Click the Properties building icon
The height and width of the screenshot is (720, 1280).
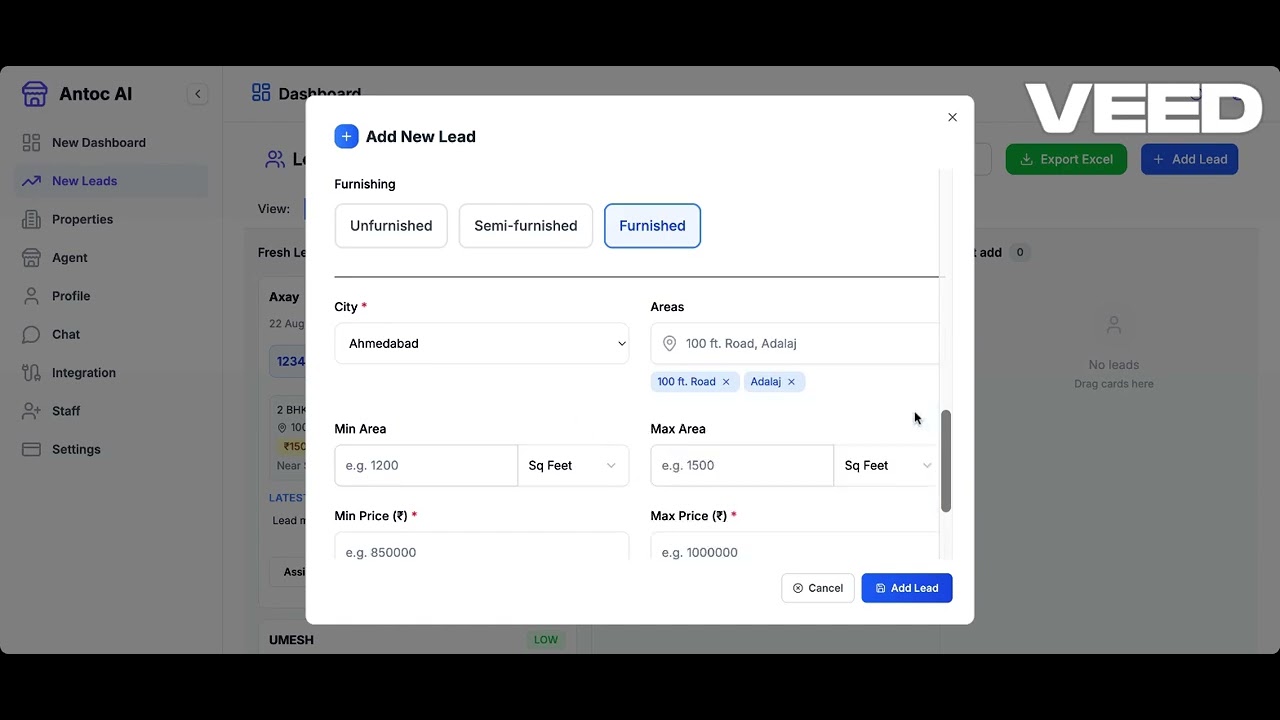pos(32,219)
